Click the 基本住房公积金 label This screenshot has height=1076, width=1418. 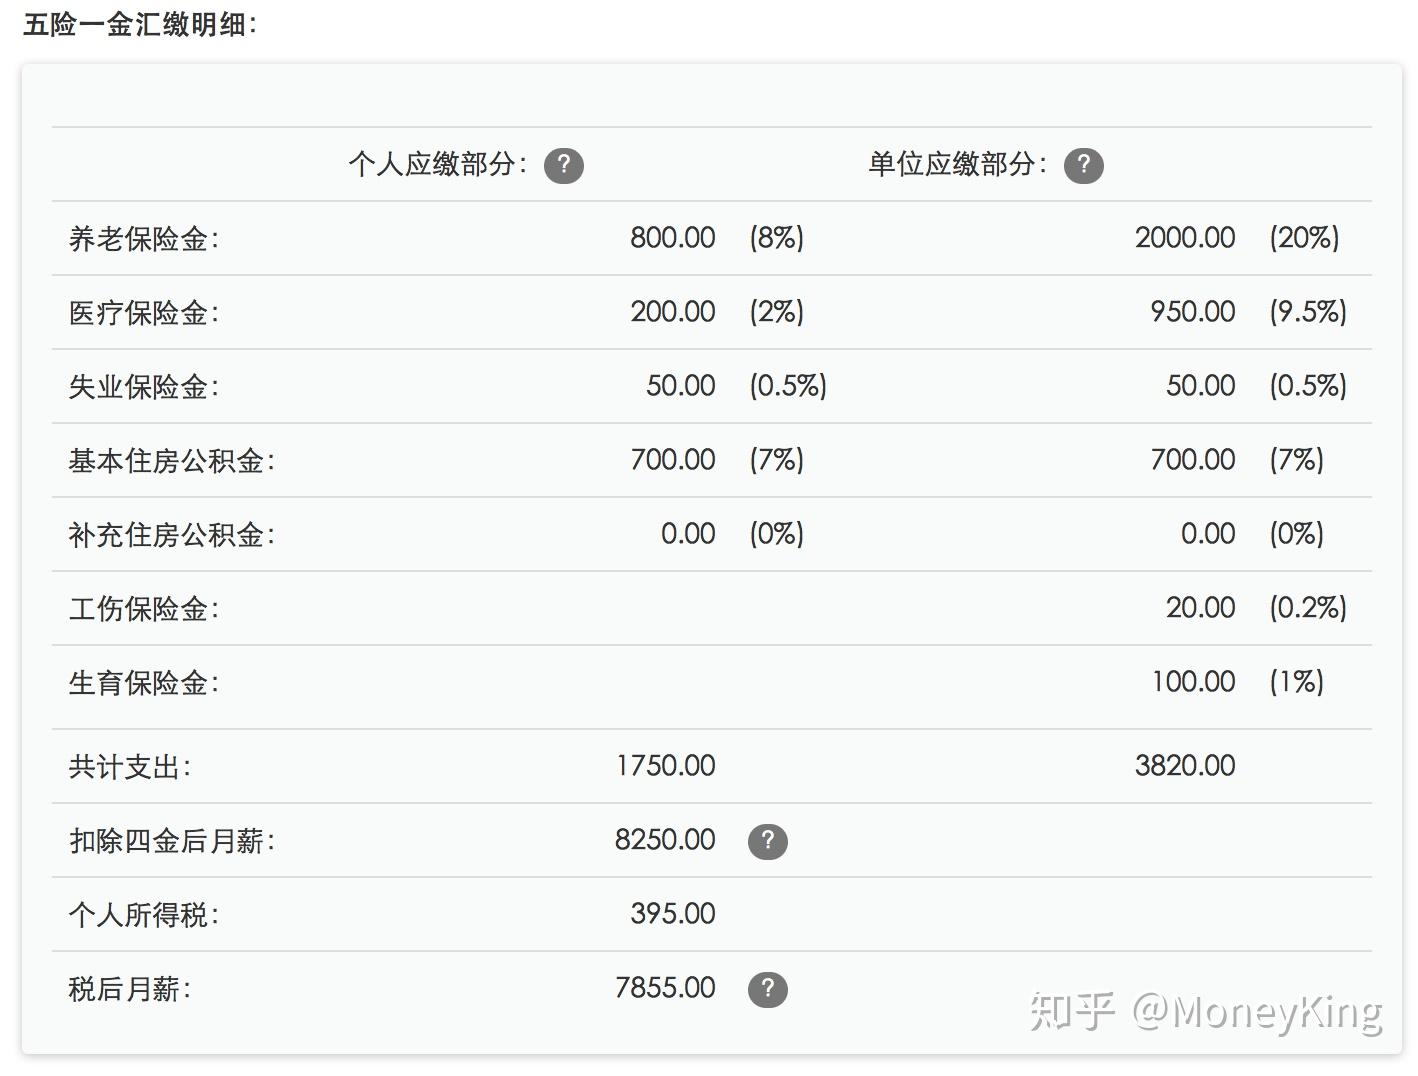click(171, 461)
